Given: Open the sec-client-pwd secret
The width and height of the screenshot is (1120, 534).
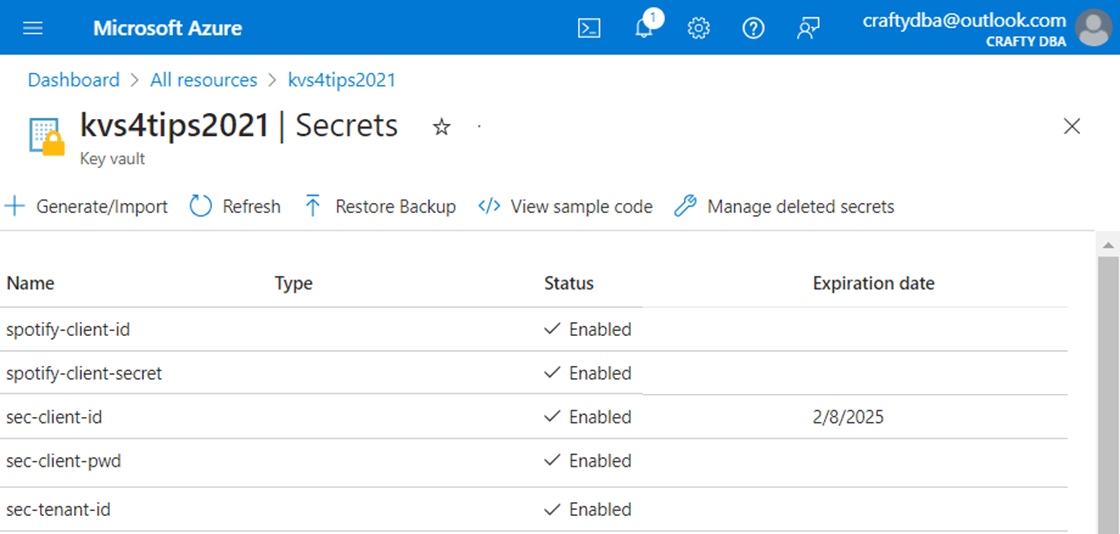Looking at the screenshot, I should coord(64,461).
